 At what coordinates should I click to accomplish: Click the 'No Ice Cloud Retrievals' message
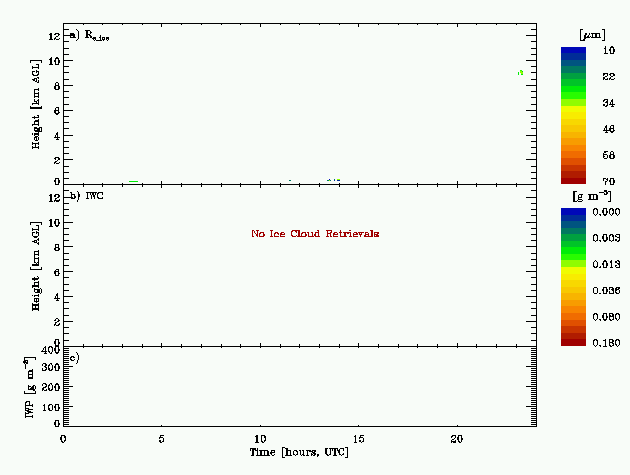pos(315,233)
